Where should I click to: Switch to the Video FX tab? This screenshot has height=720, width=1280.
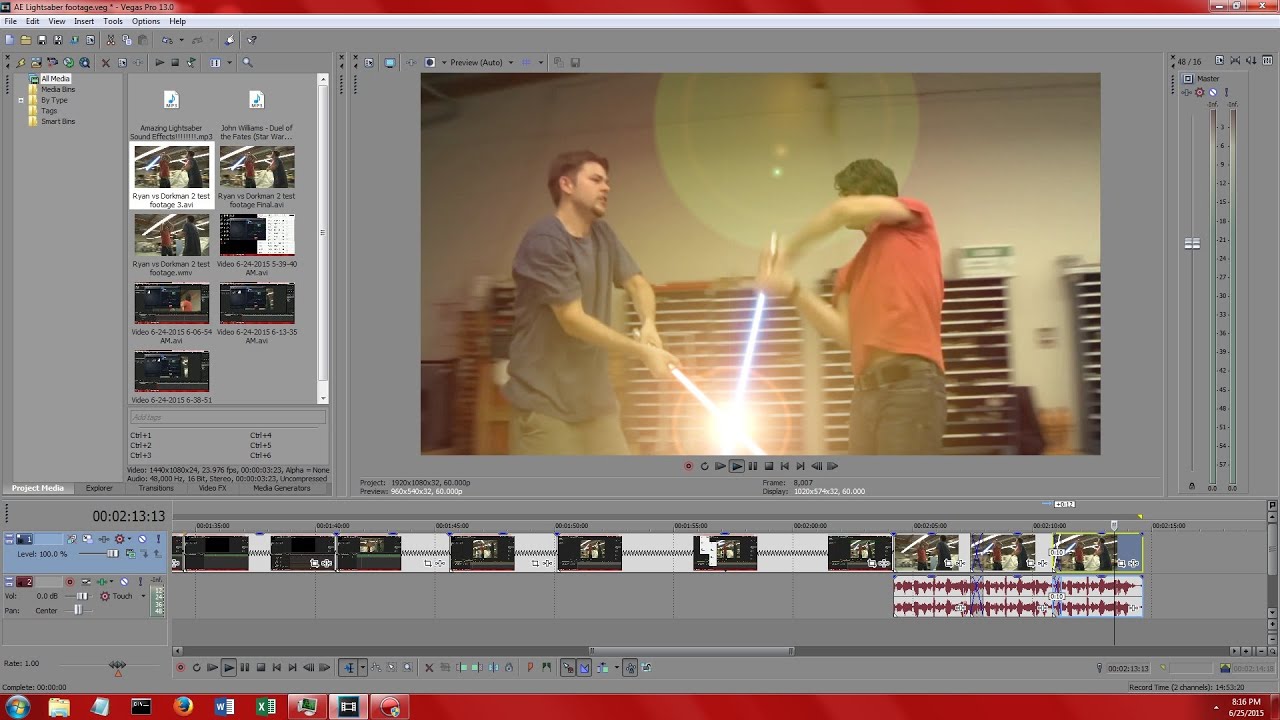pyautogui.click(x=212, y=488)
